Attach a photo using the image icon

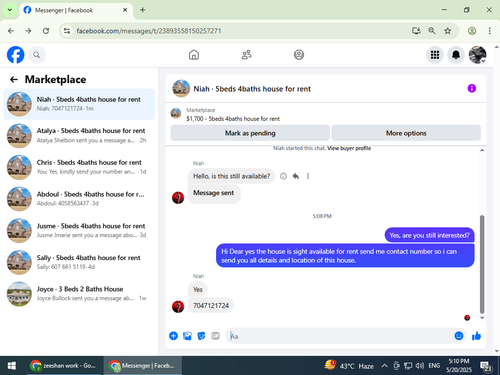[187, 336]
